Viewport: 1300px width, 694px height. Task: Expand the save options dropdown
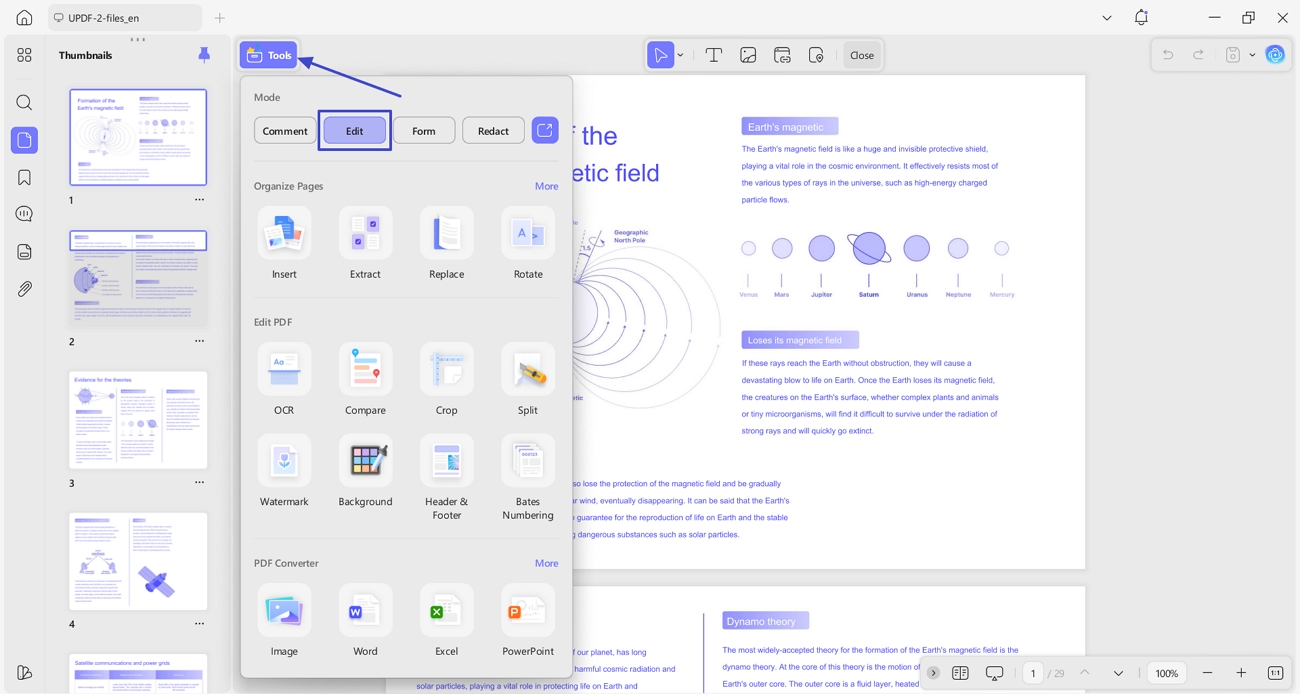click(1250, 55)
